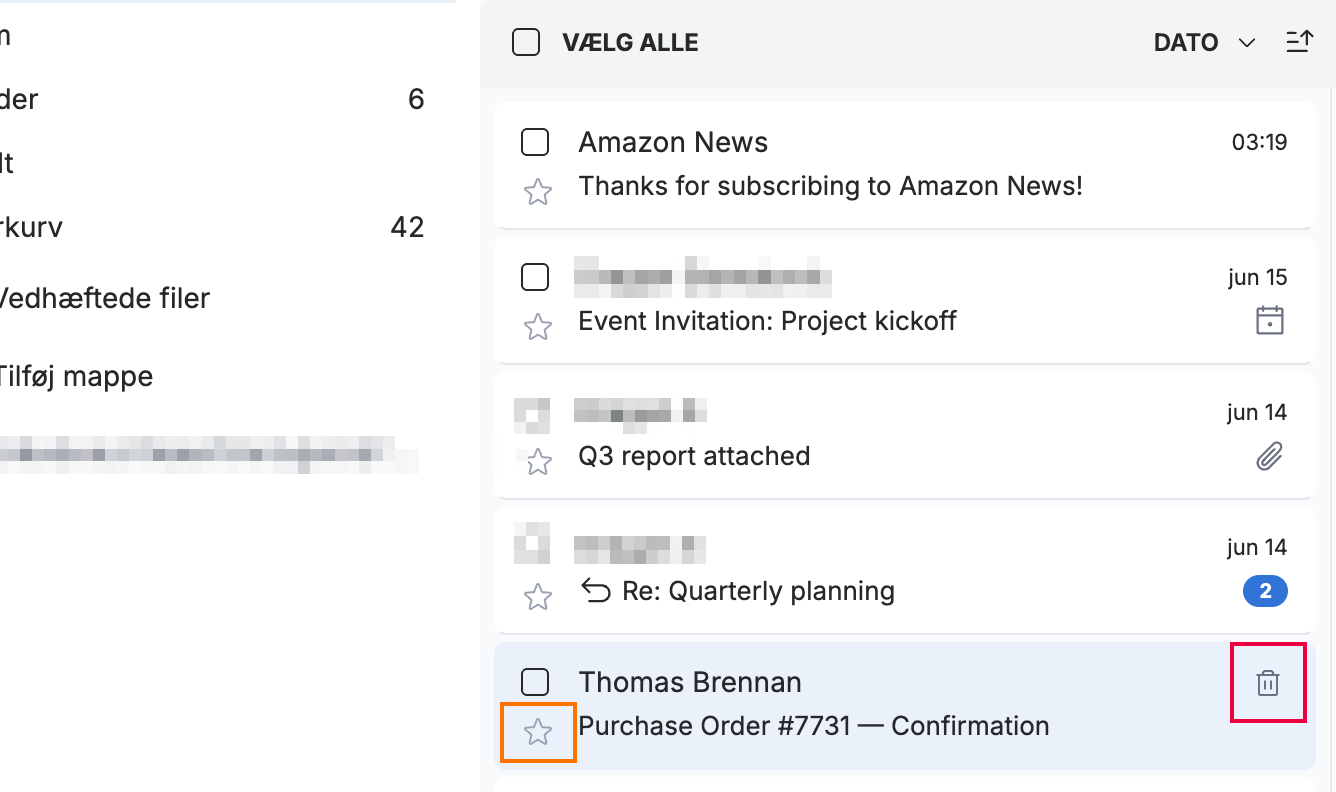This screenshot has width=1336, height=792.
Task: Toggle the sort order arrow icon
Action: tap(1298, 42)
